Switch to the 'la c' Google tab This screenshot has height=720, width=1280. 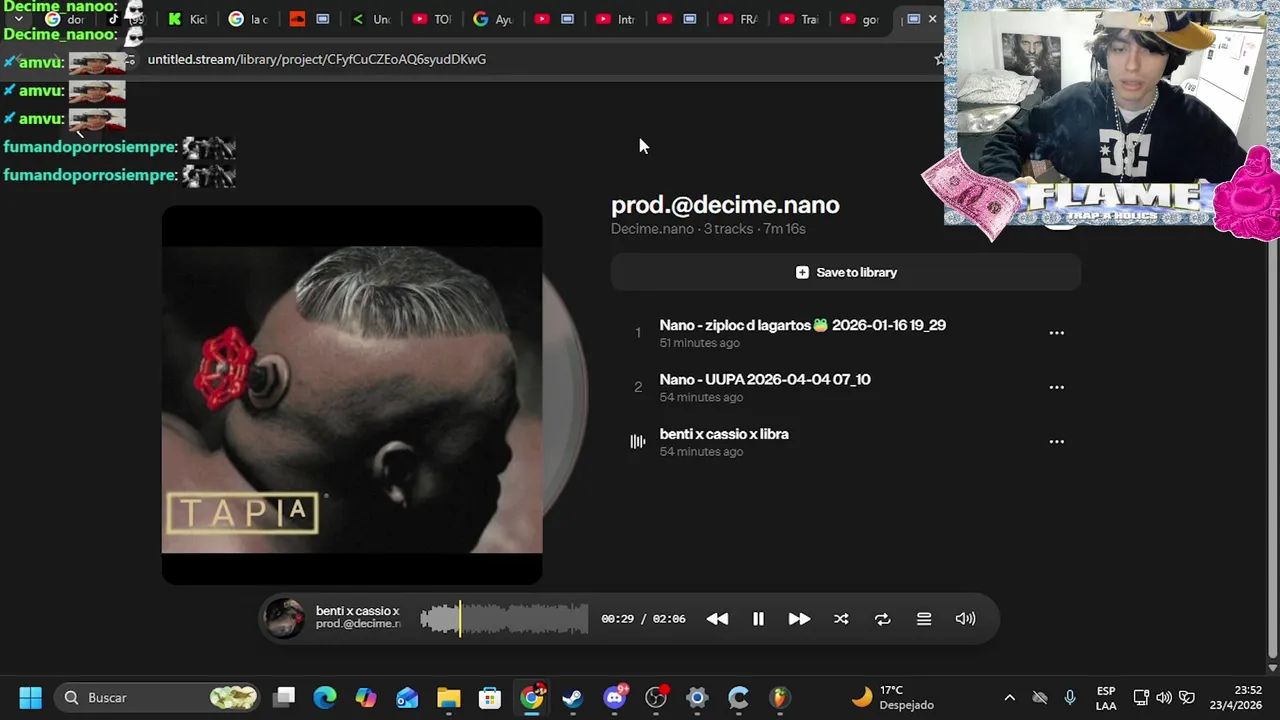[x=248, y=19]
